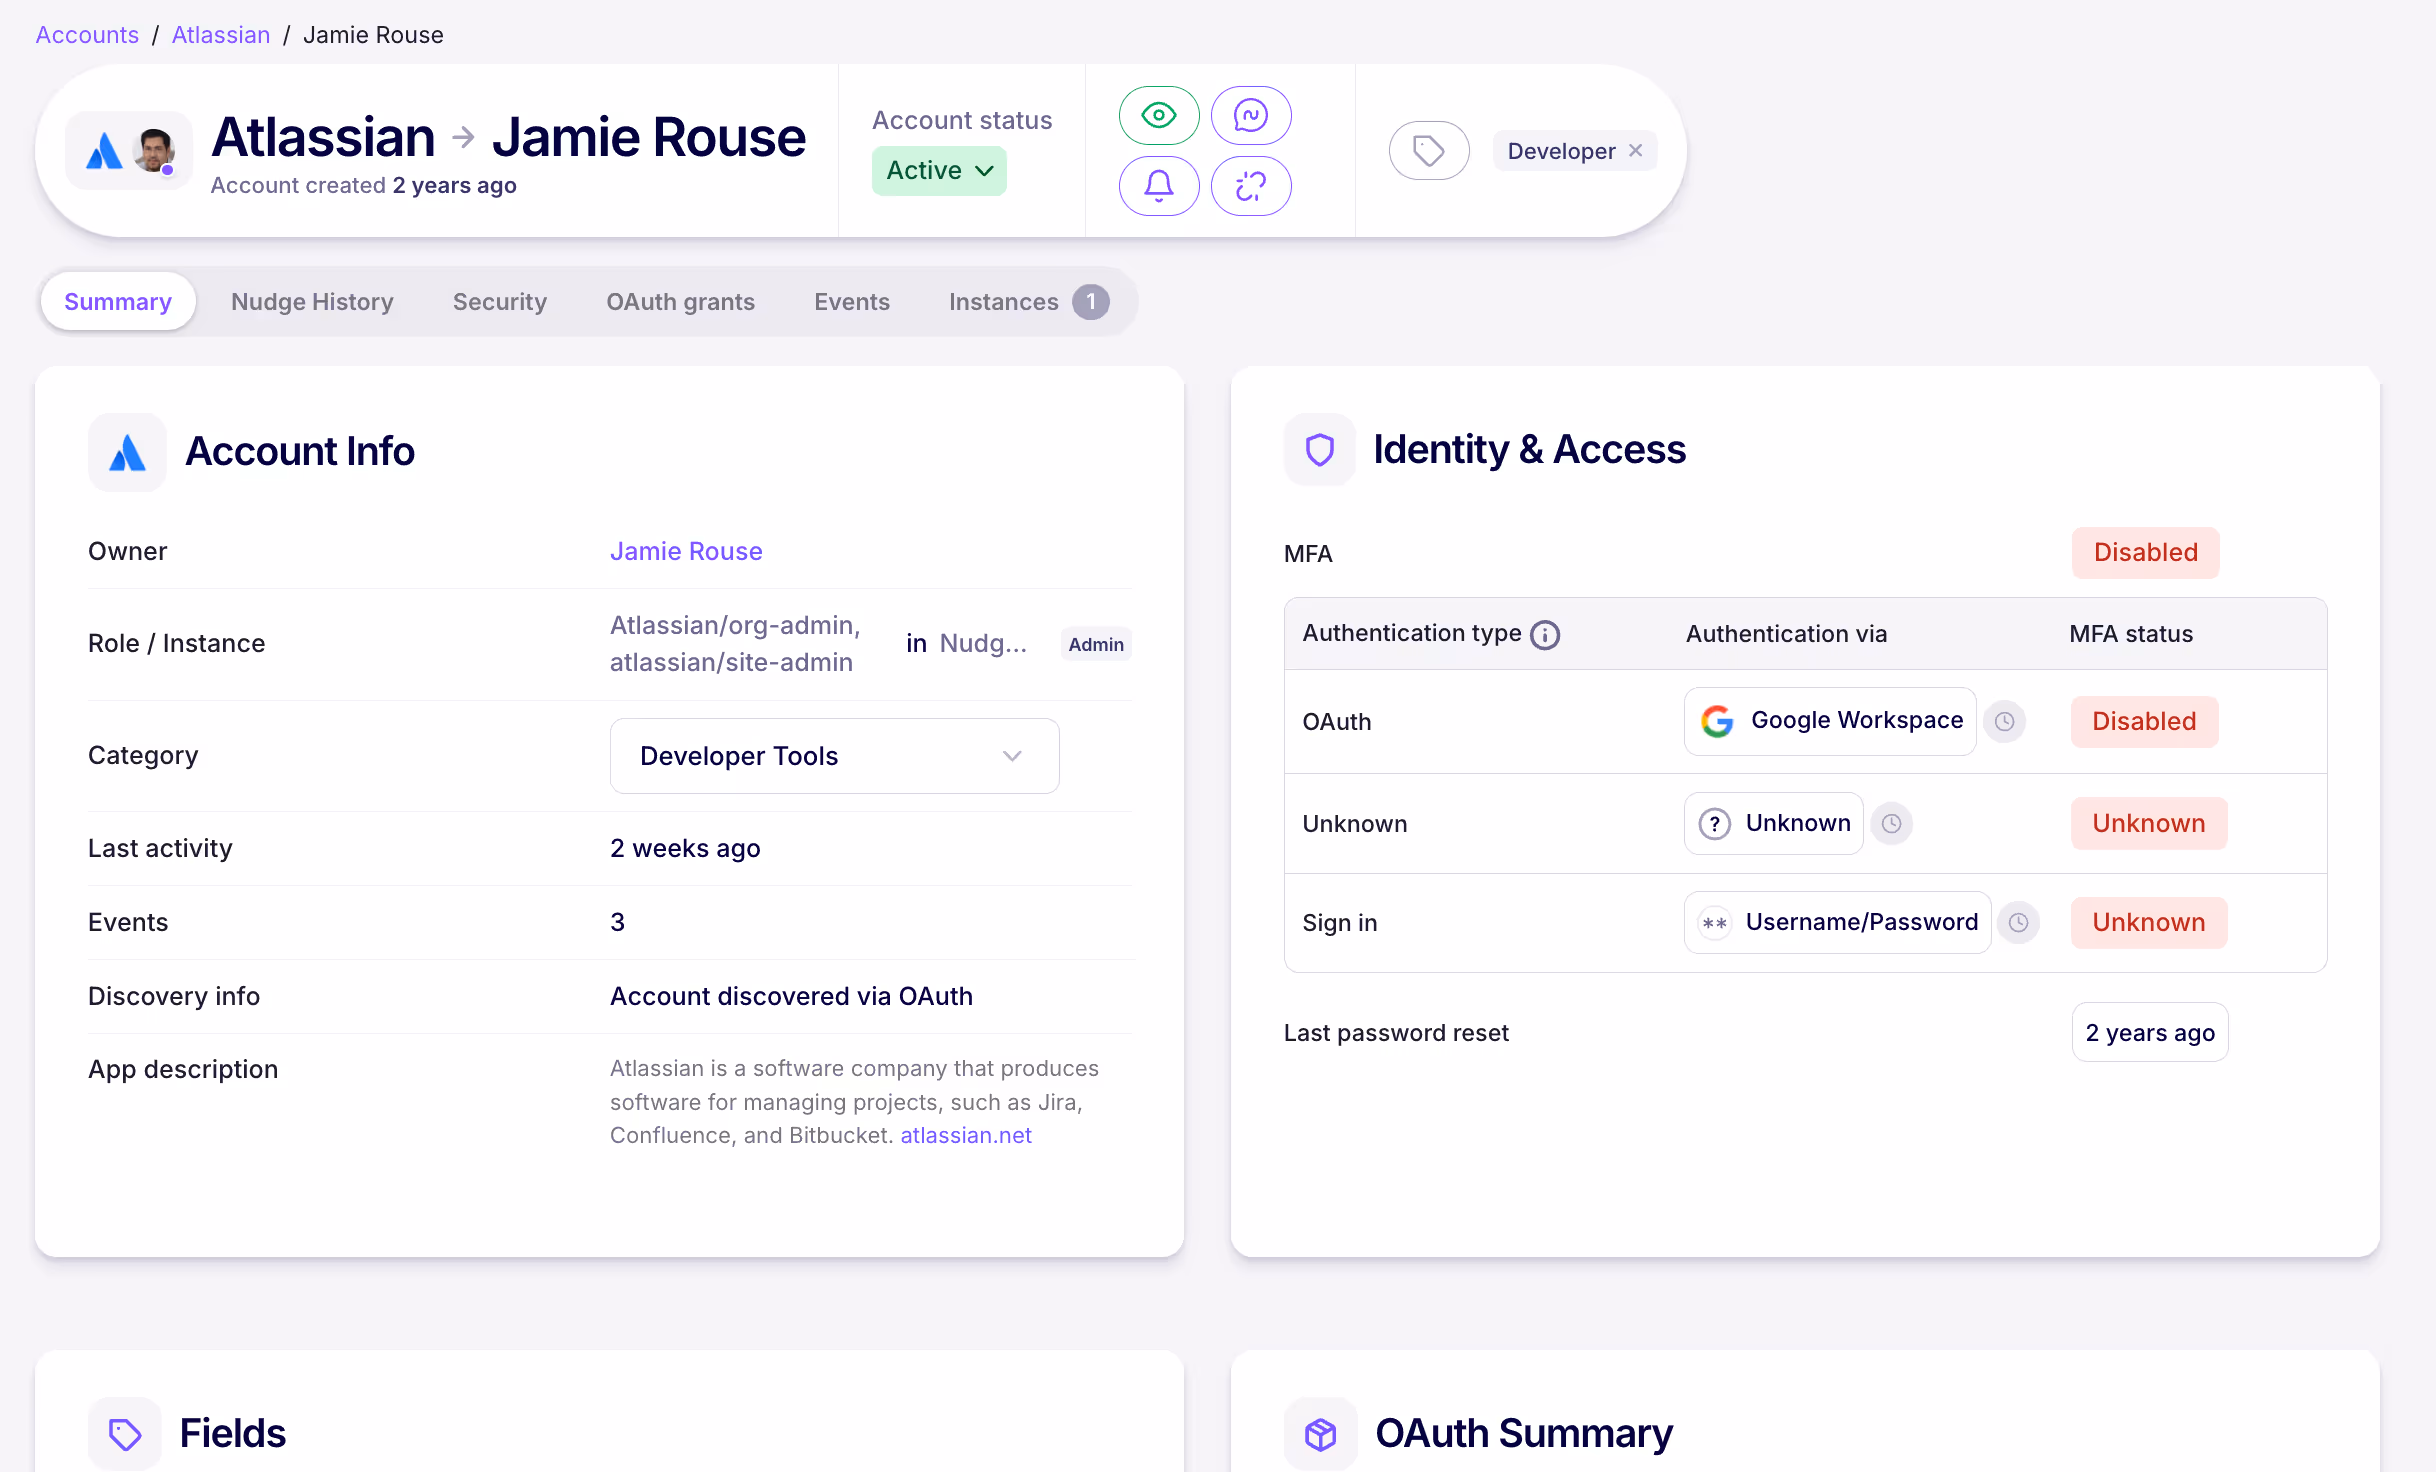Select the Summary tab
The height and width of the screenshot is (1472, 2436).
[118, 302]
